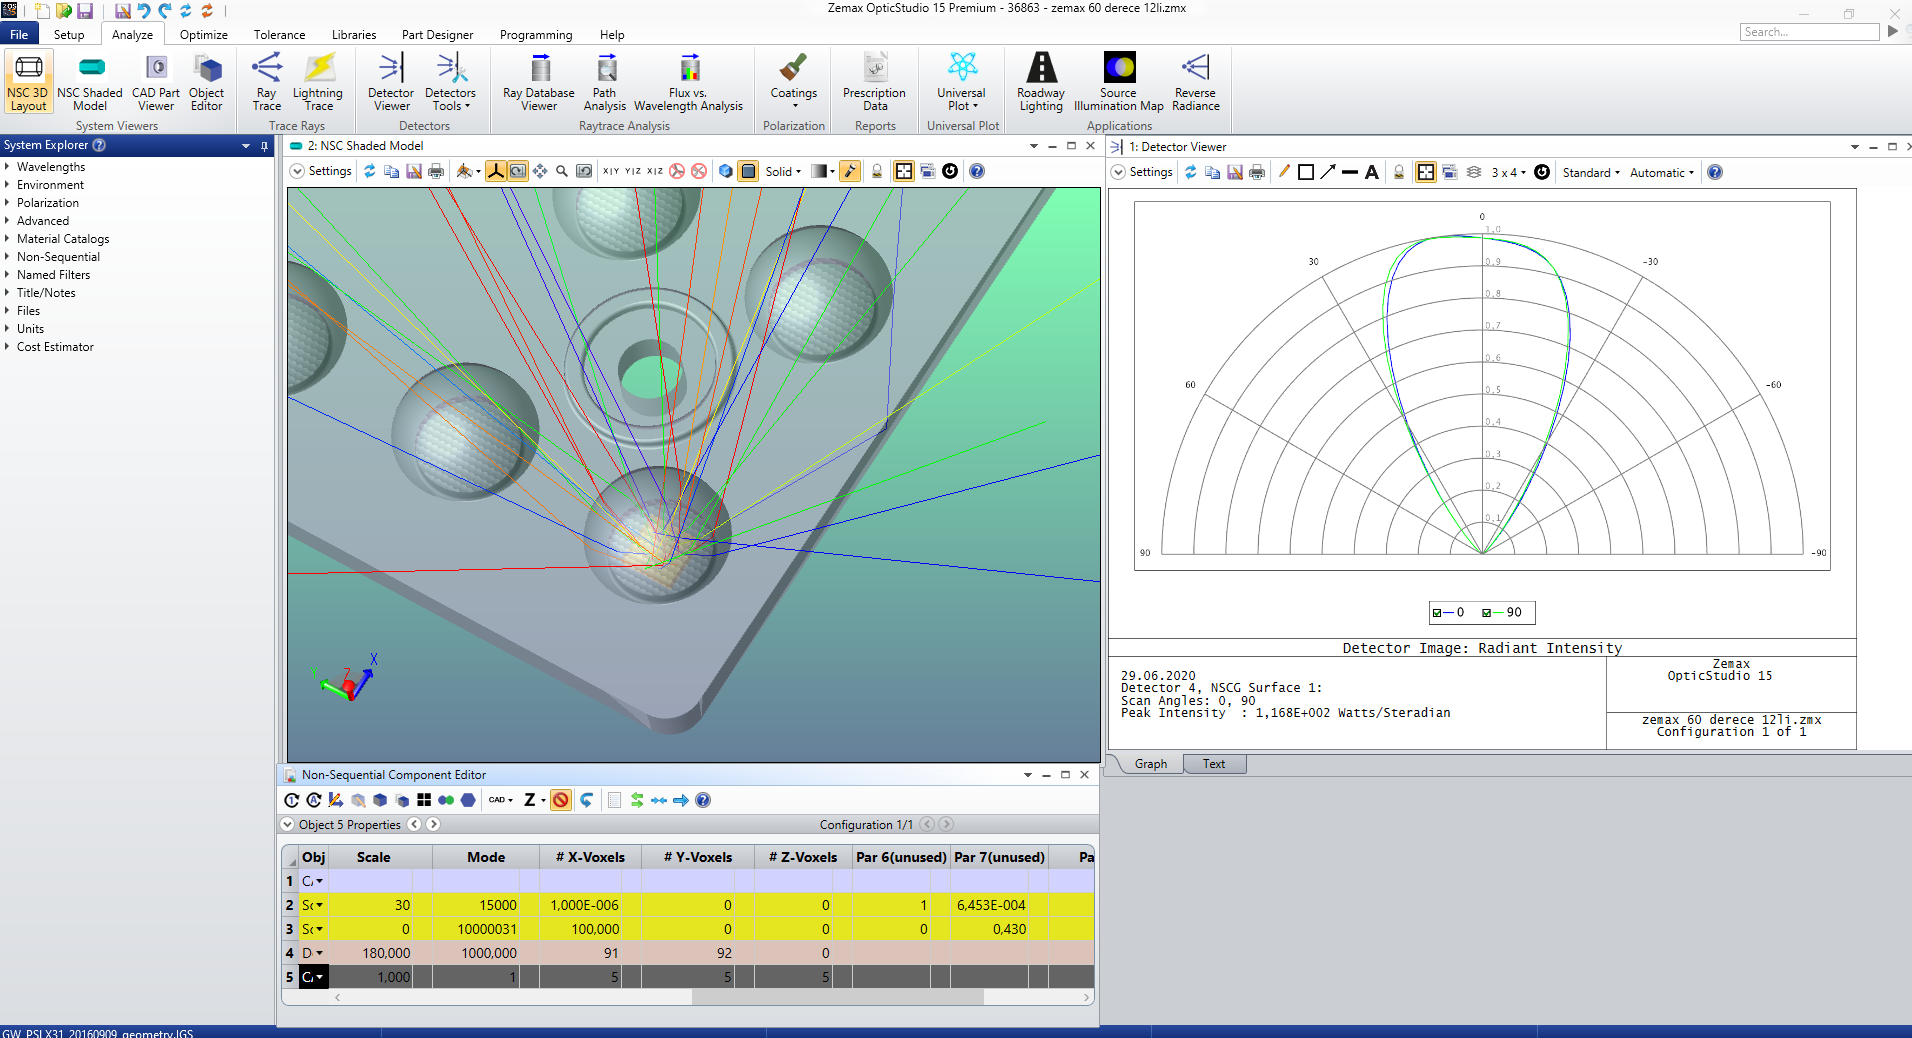Image resolution: width=1912 pixels, height=1038 pixels.
Task: Click the Search input field
Action: pyautogui.click(x=1808, y=32)
